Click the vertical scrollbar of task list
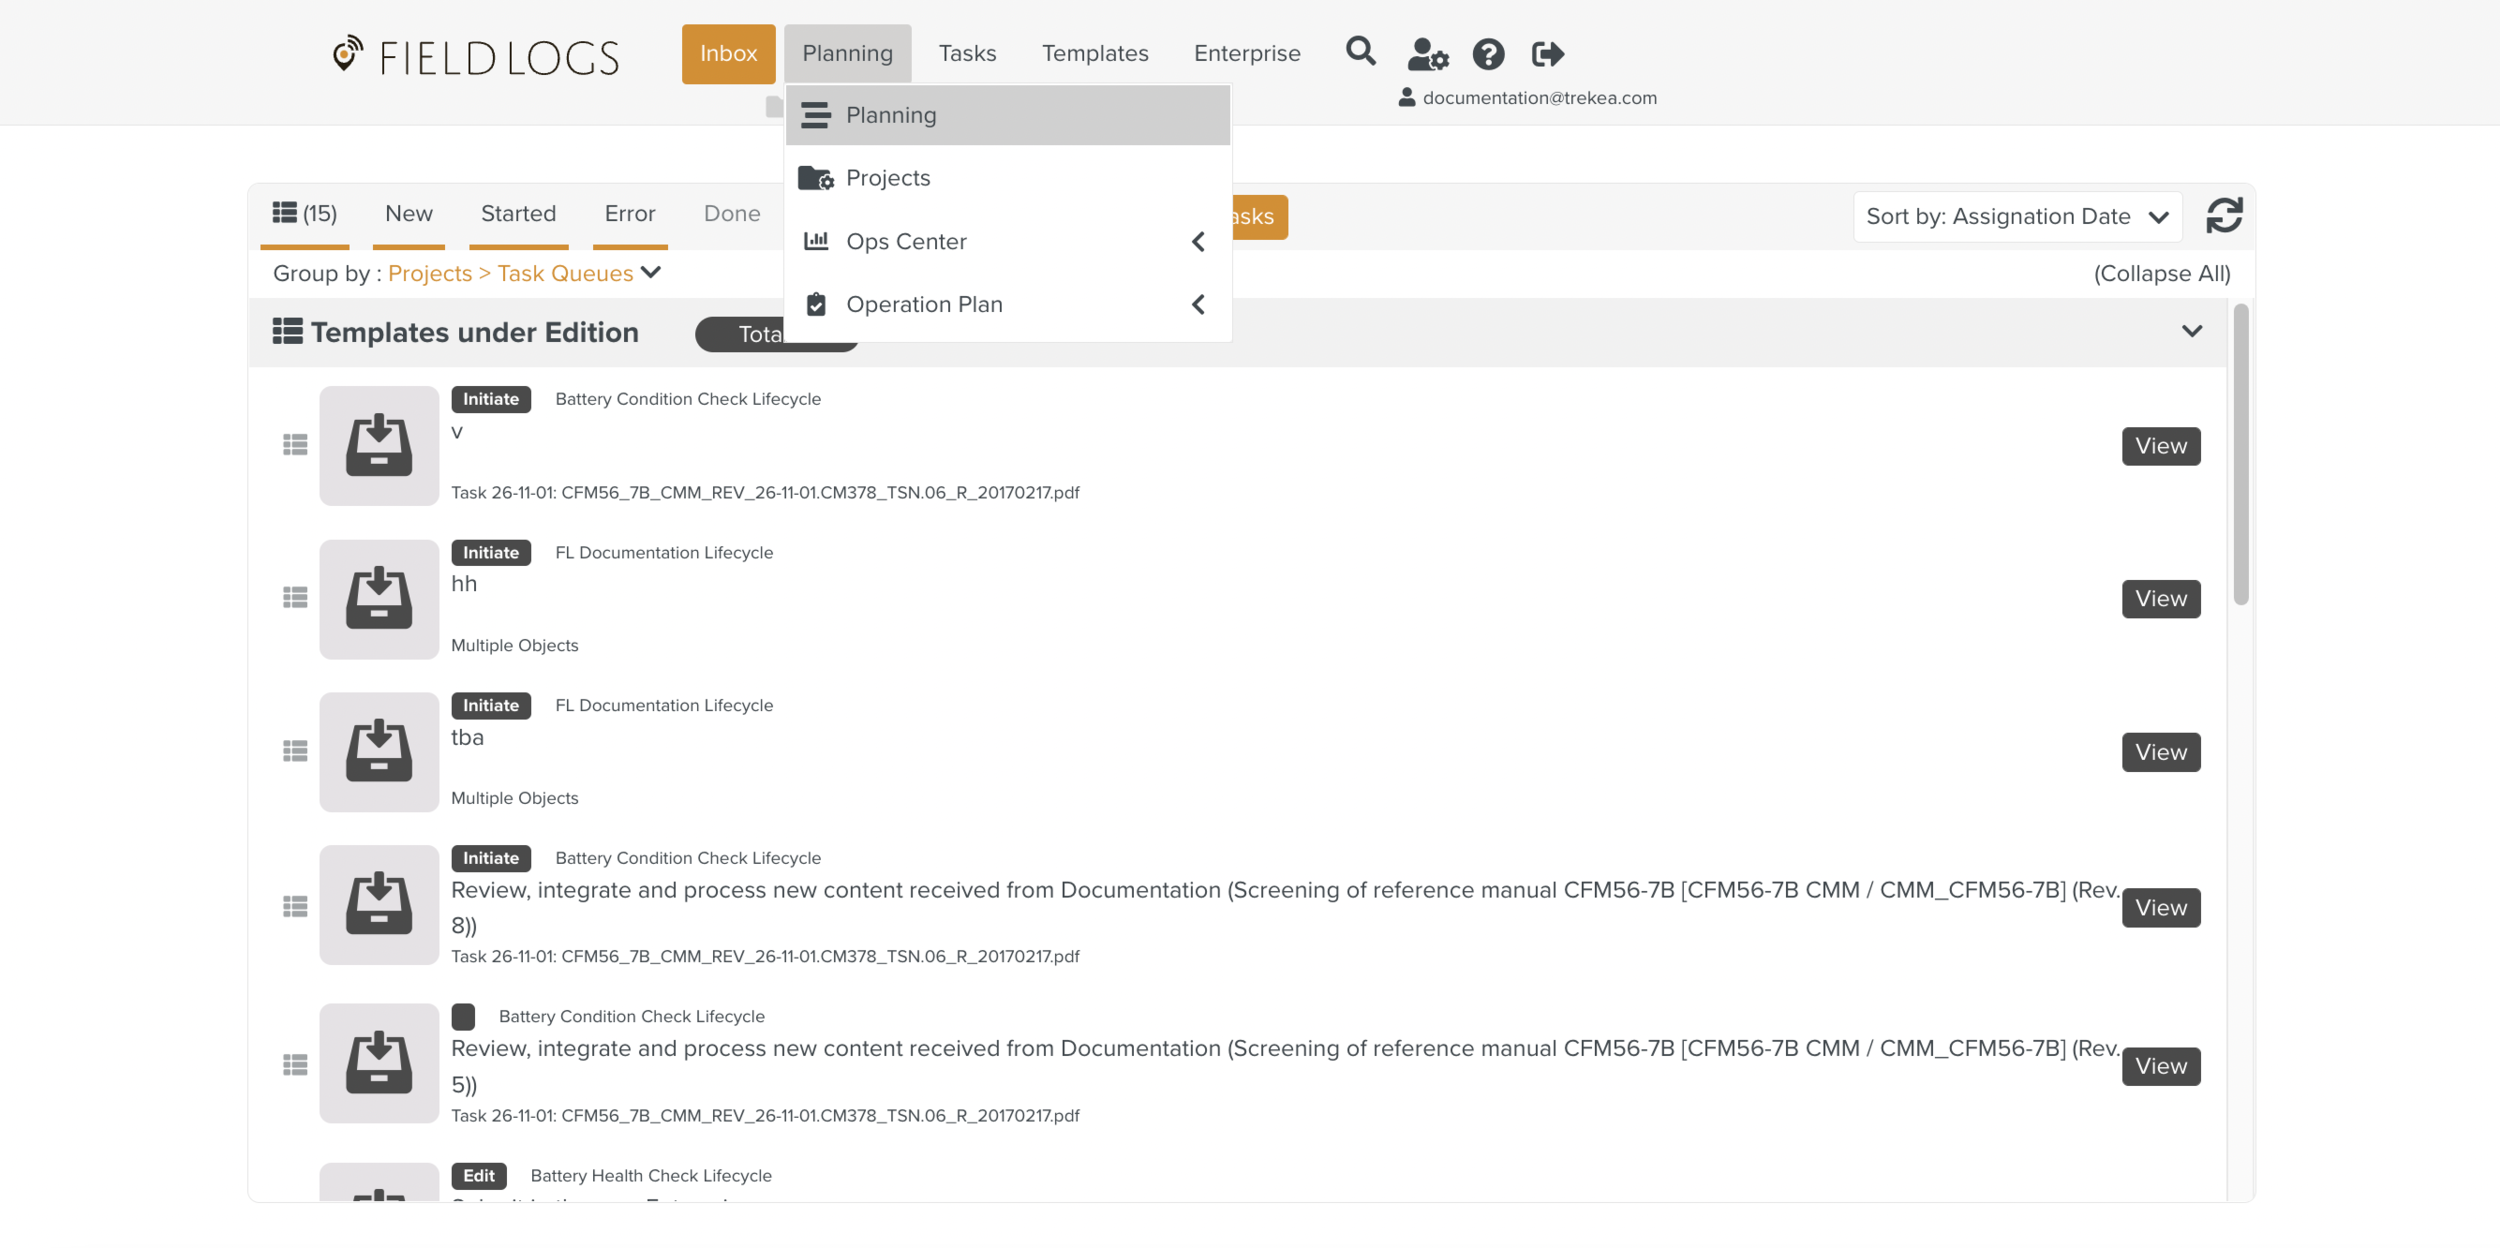The width and height of the screenshot is (2500, 1248). [2240, 455]
